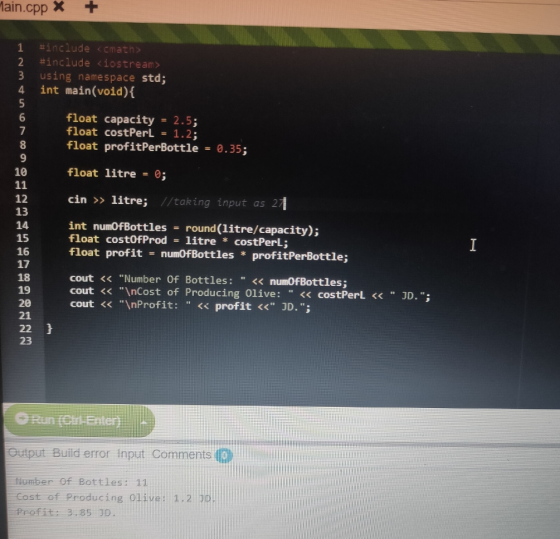This screenshot has width=560, height=539.
Task: Click closing brace on line 22
Action: point(49,328)
